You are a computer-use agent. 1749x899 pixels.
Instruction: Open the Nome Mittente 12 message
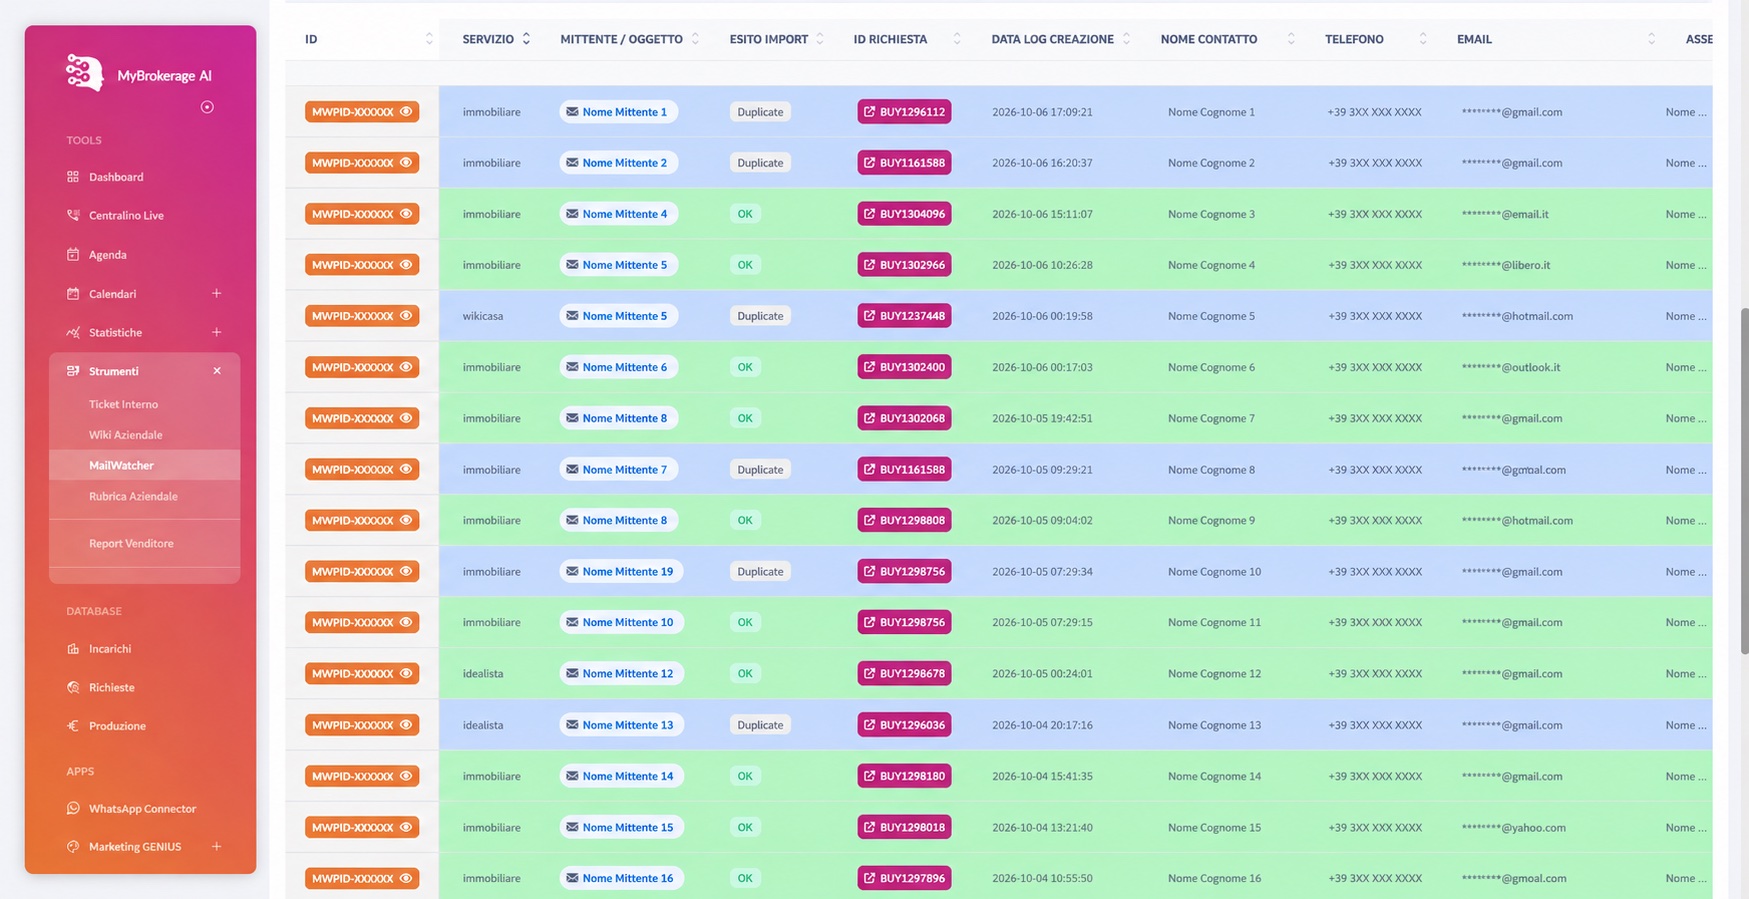(x=621, y=674)
